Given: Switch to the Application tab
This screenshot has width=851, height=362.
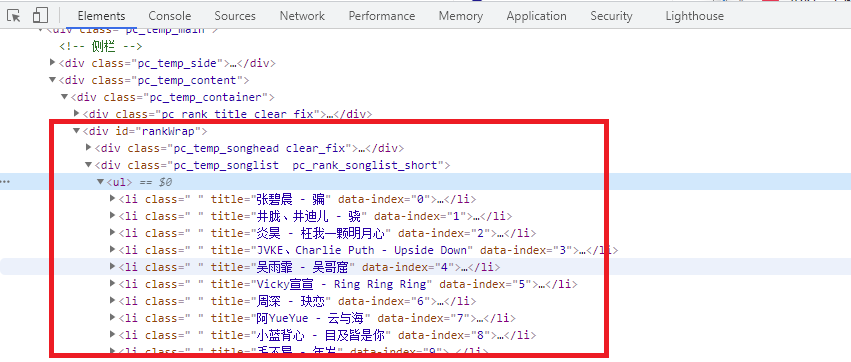Looking at the screenshot, I should pyautogui.click(x=536, y=16).
